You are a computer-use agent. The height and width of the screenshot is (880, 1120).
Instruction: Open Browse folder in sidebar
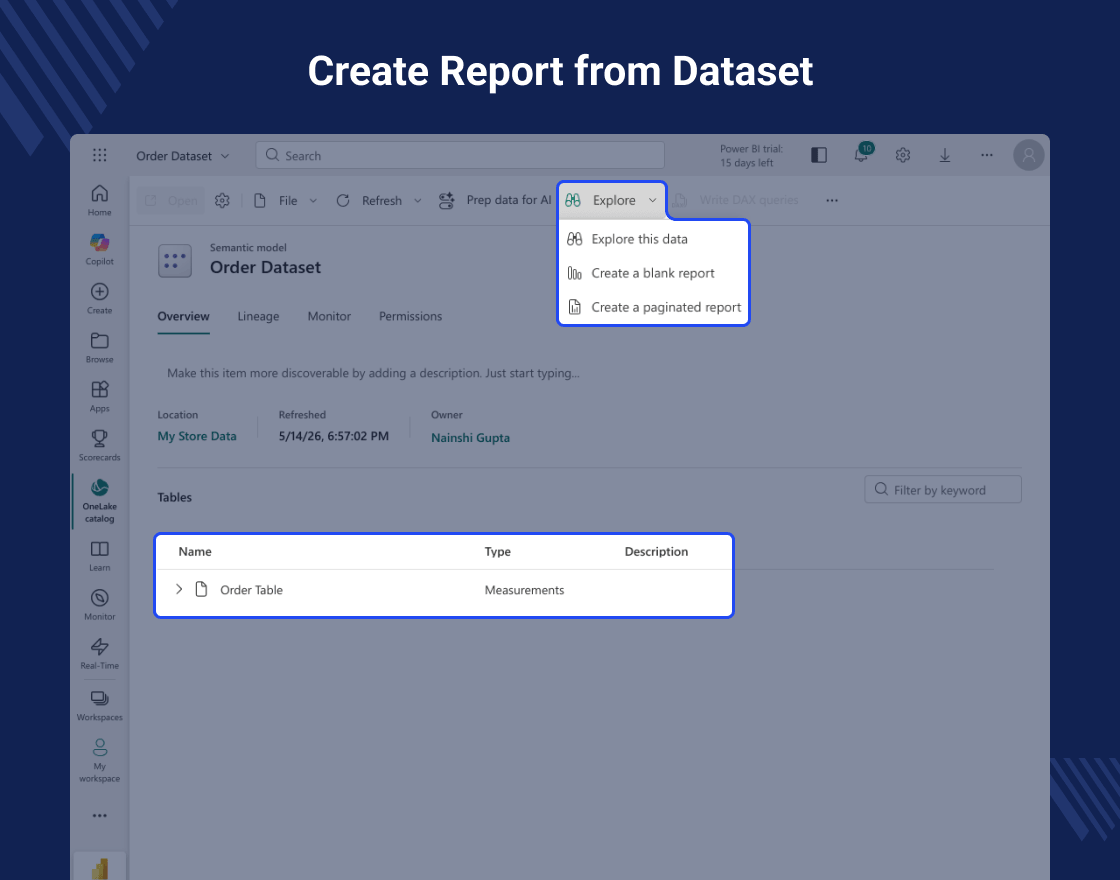(99, 347)
